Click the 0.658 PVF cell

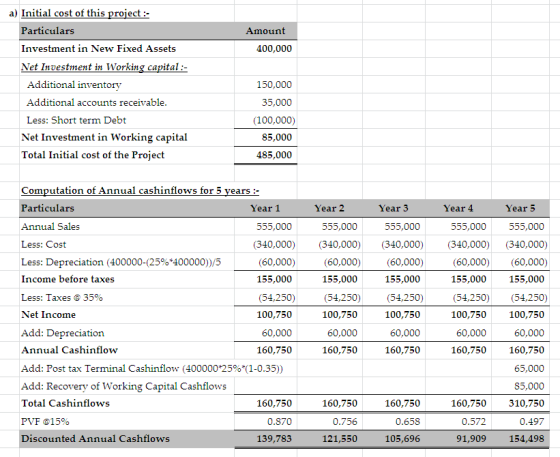408,422
